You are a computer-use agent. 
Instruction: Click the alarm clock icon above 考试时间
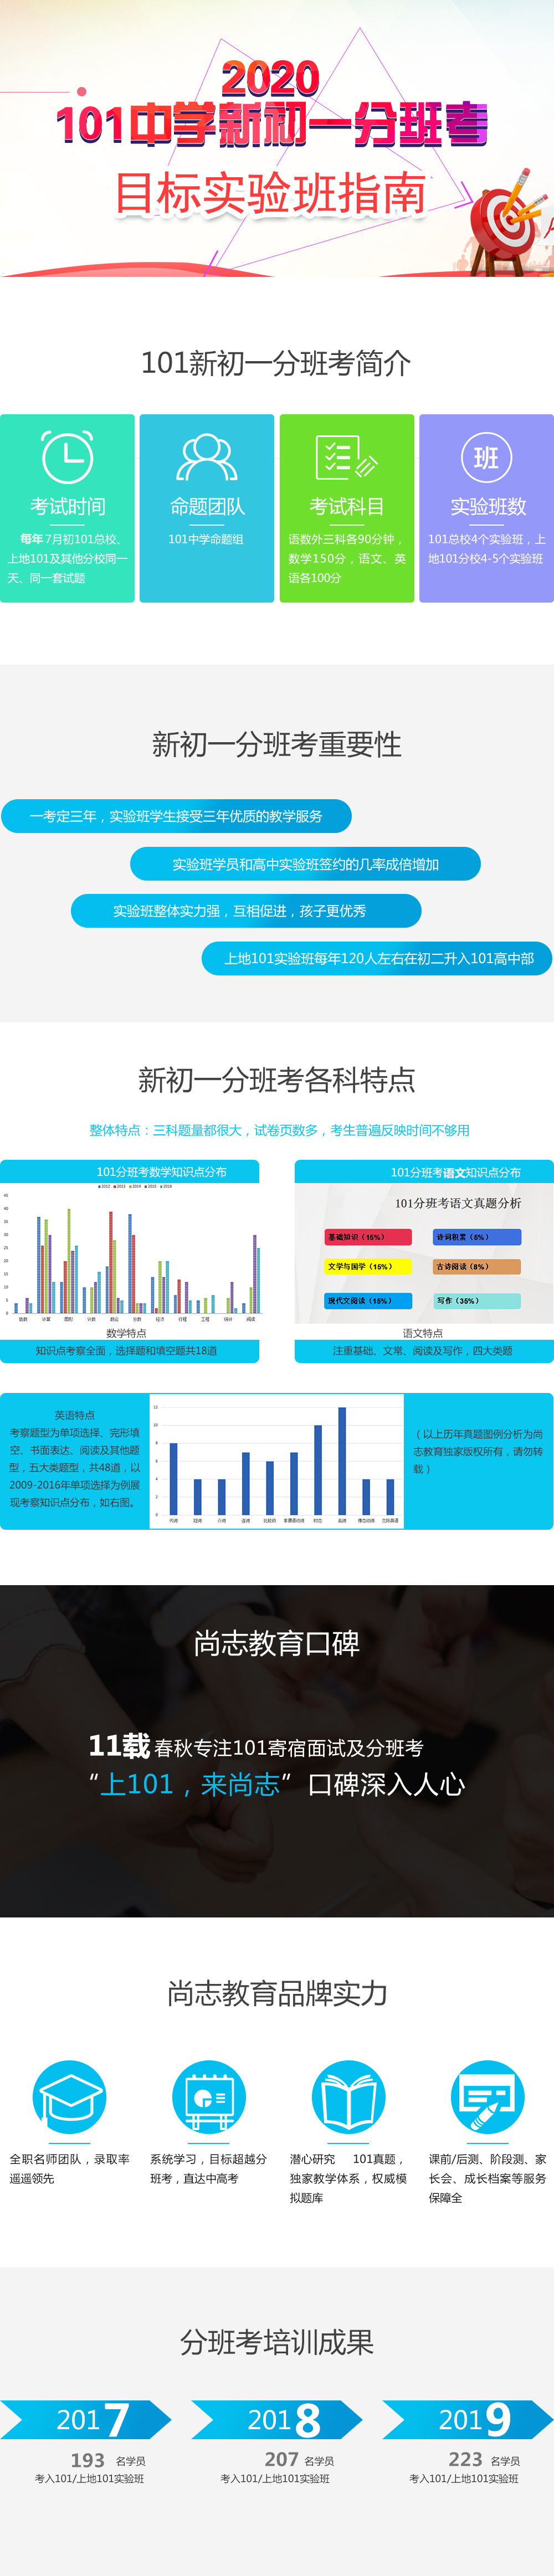pyautogui.click(x=67, y=456)
